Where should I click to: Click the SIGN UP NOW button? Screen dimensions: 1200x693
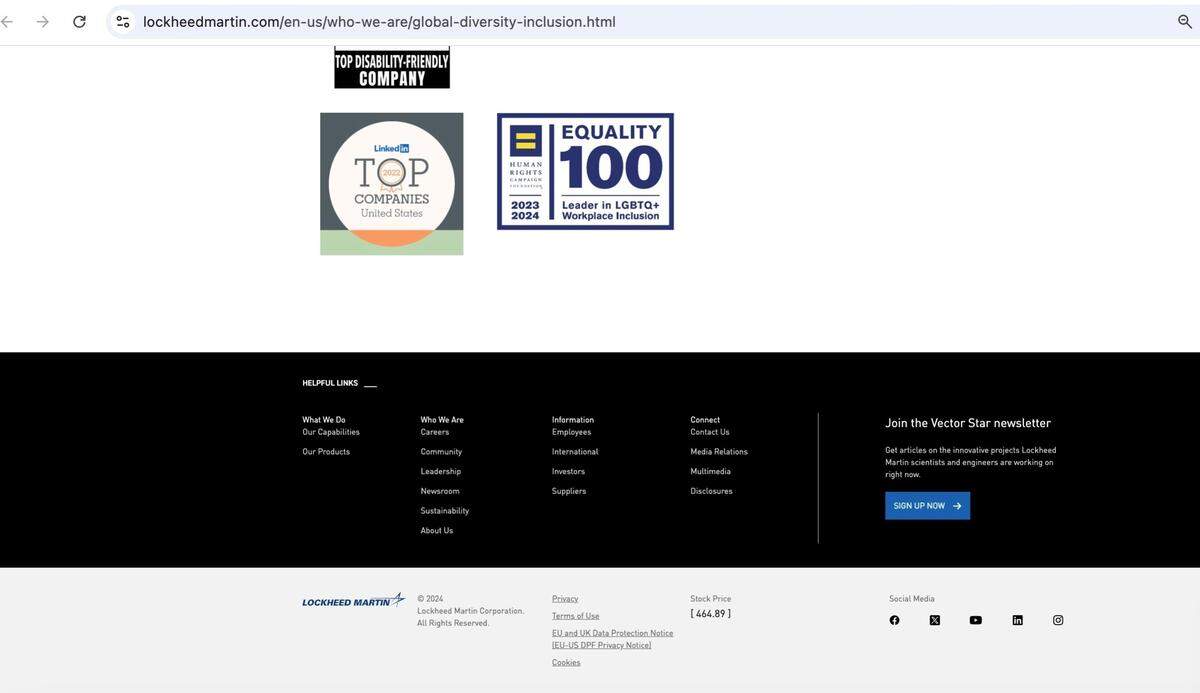point(927,505)
